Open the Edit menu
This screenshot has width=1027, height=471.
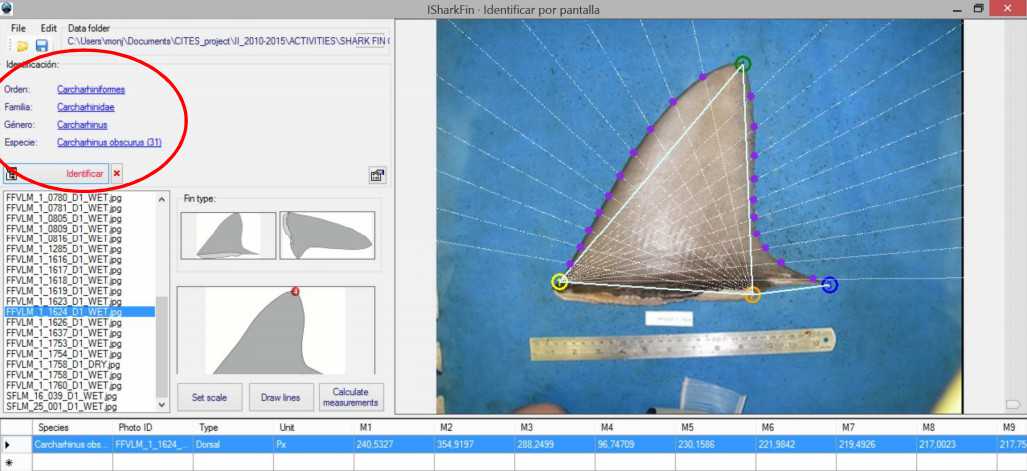[x=48, y=28]
